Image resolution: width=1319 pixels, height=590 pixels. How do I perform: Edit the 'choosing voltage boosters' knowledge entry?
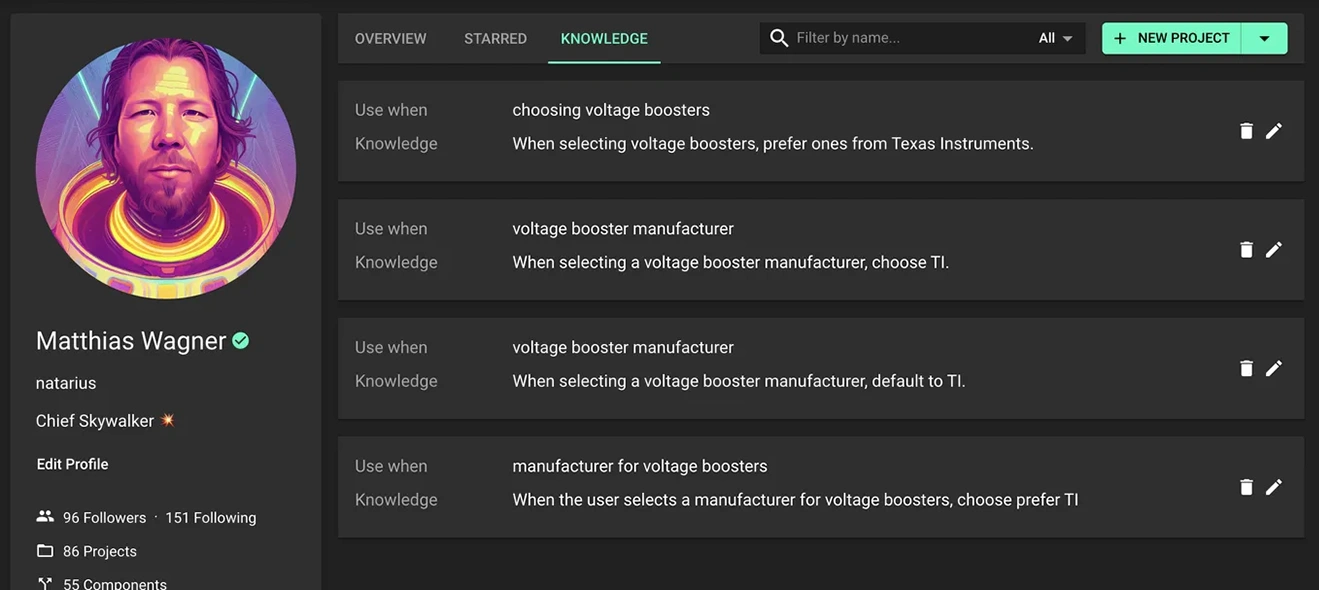(x=1273, y=131)
